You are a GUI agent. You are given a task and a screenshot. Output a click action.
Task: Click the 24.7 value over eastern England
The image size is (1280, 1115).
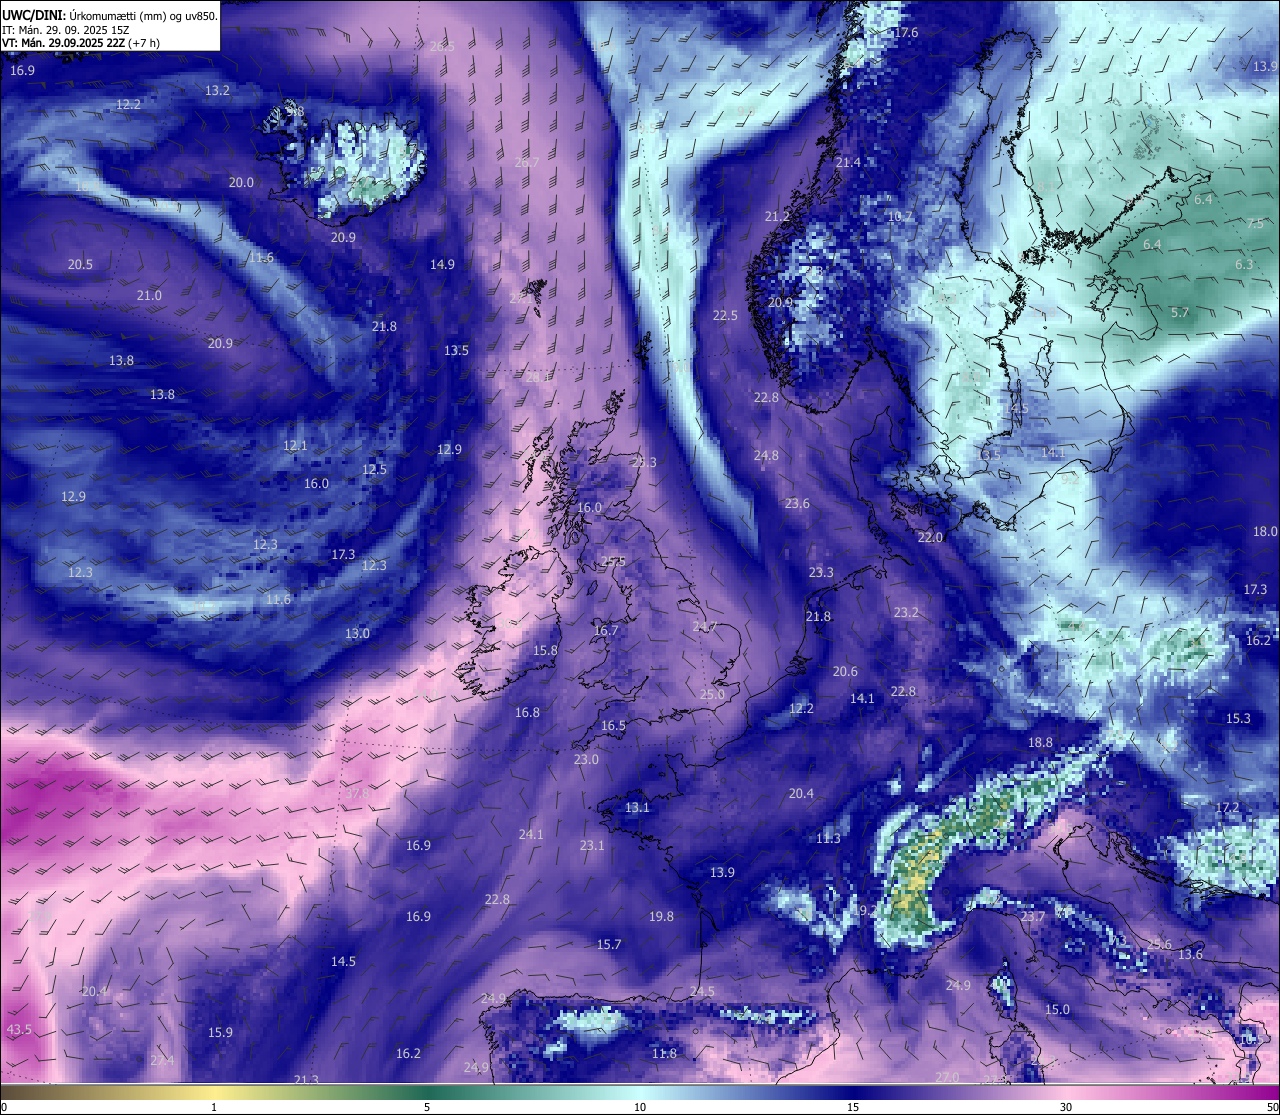pos(704,627)
